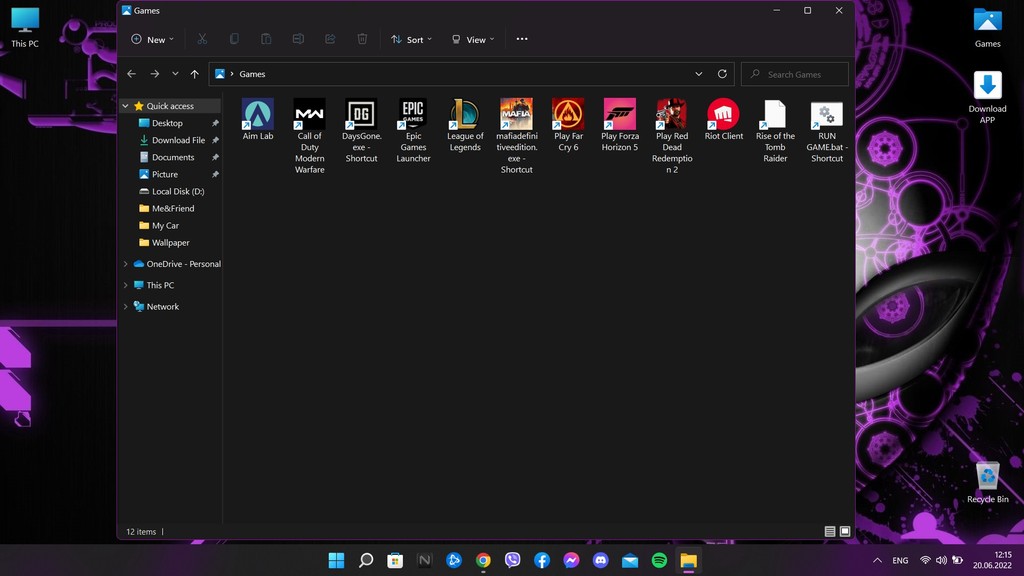Click the Cut toolbar icon
The image size is (1024, 576).
(202, 39)
